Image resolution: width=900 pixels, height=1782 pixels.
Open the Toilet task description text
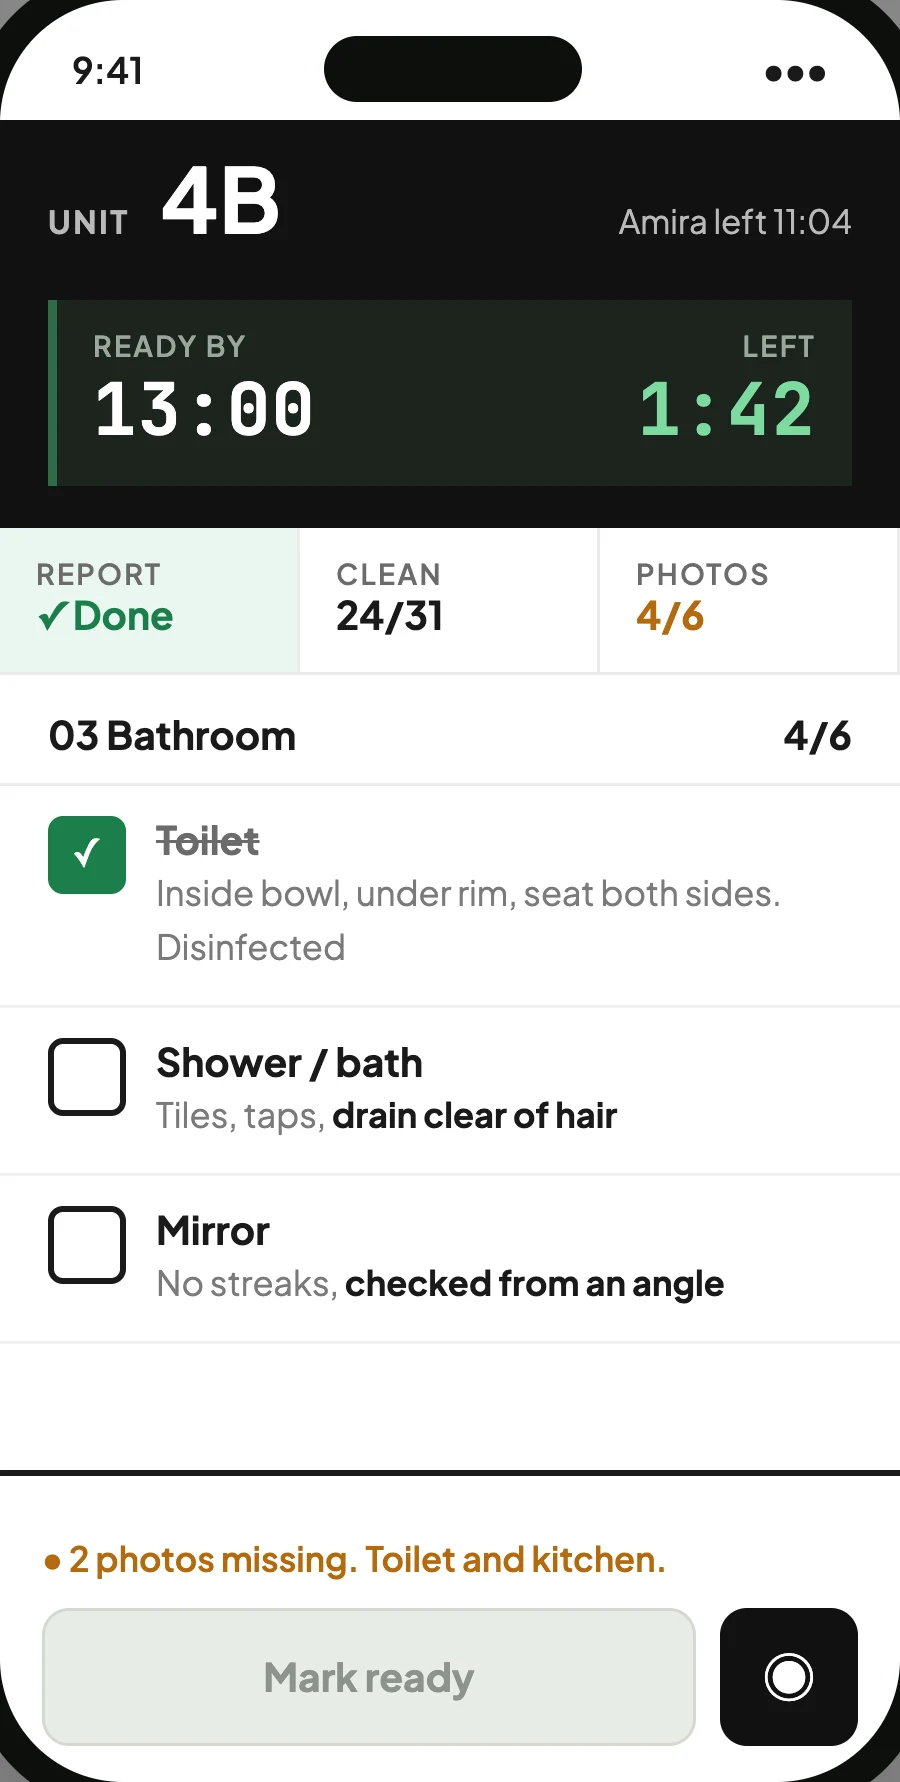(x=468, y=921)
